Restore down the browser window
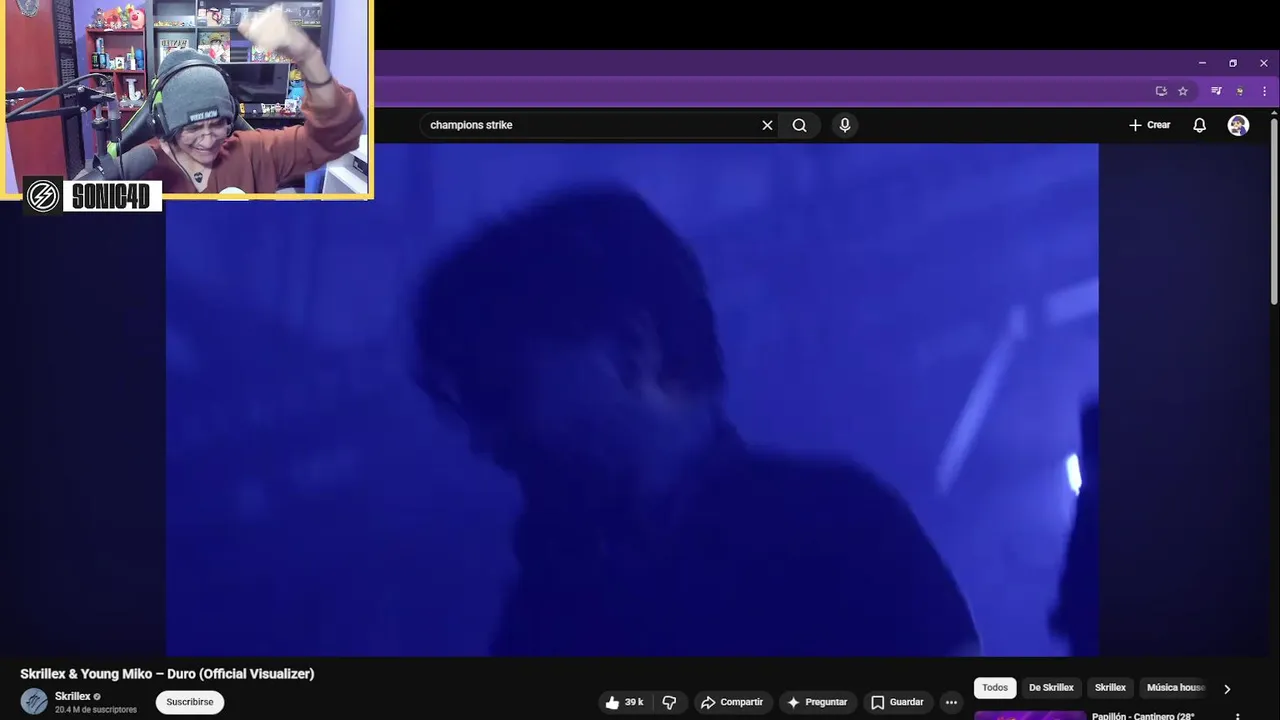1280x720 pixels. coord(1233,63)
